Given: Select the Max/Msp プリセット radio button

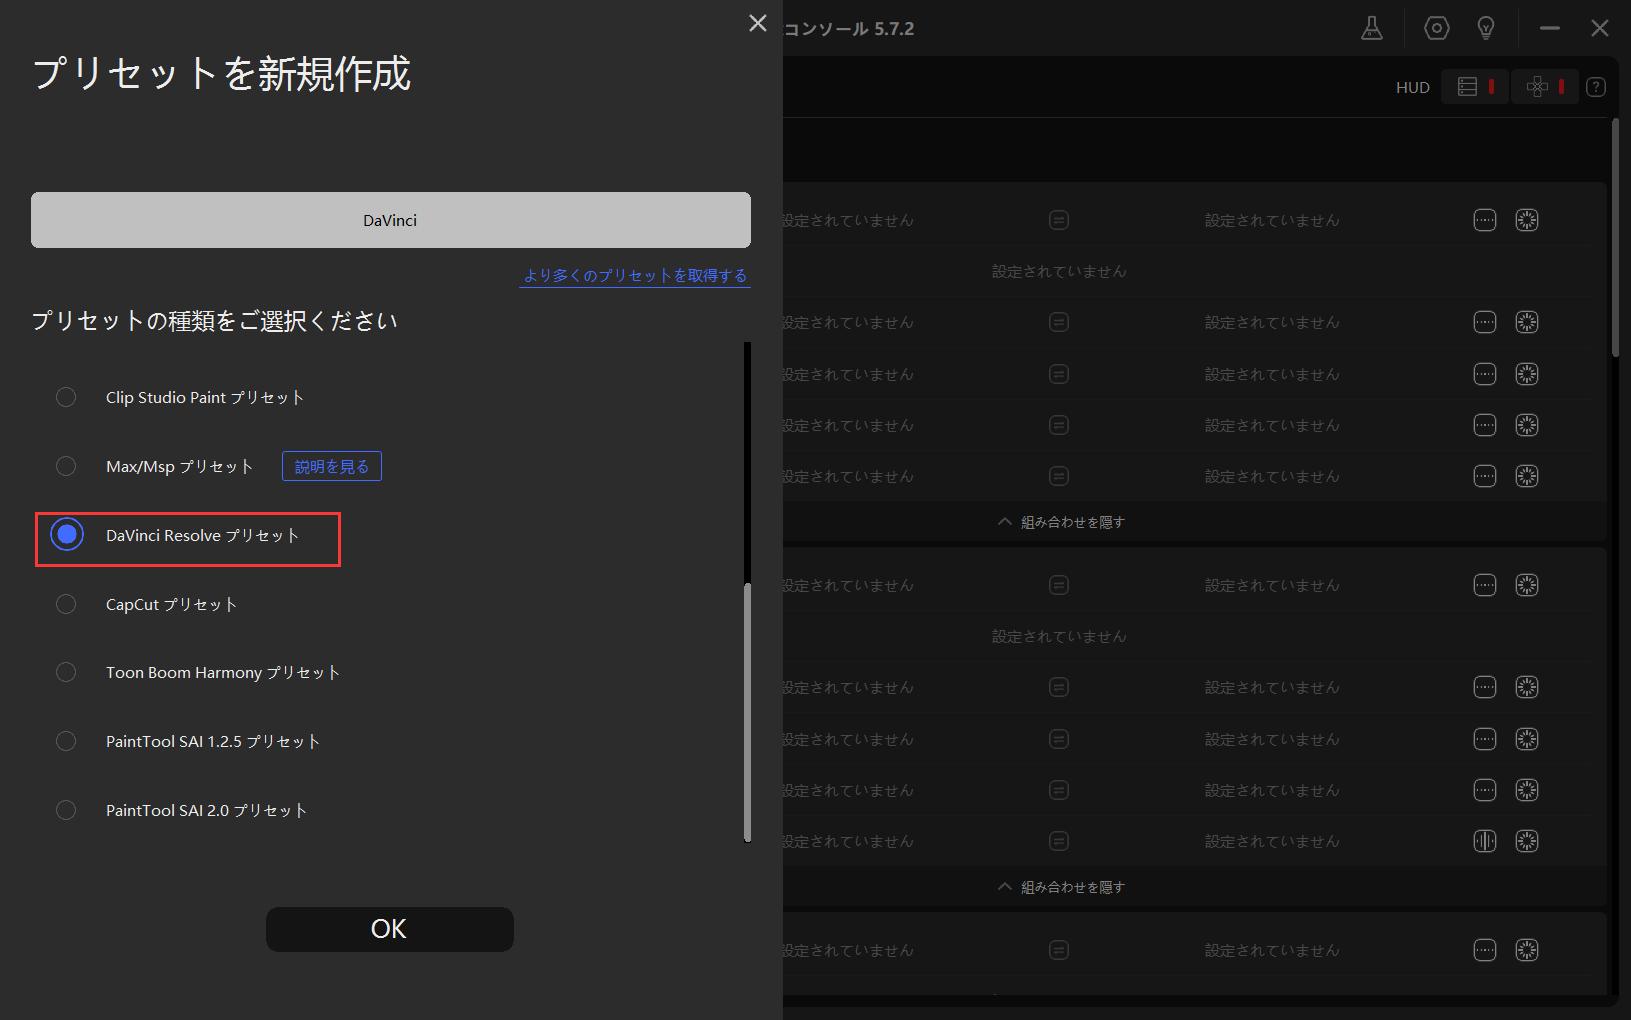Looking at the screenshot, I should pos(66,466).
